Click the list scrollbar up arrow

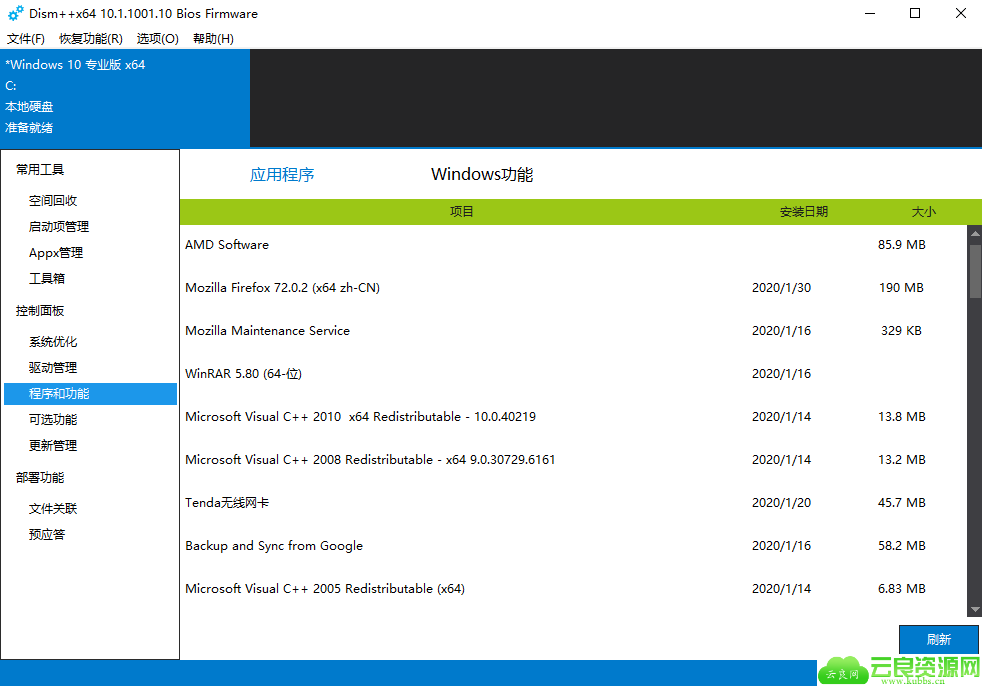975,233
